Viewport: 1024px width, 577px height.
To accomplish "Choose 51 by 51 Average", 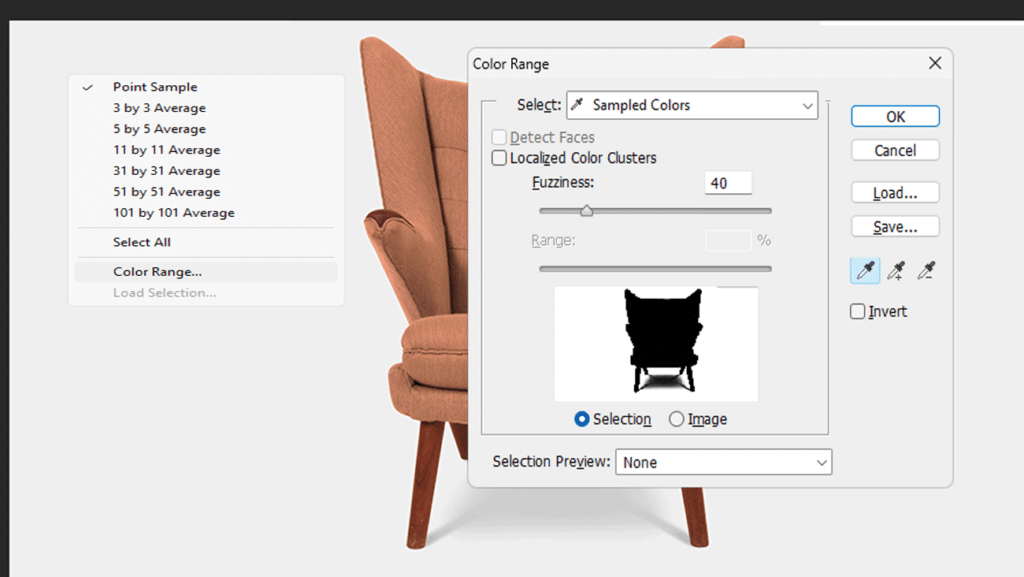I will 206,191.
